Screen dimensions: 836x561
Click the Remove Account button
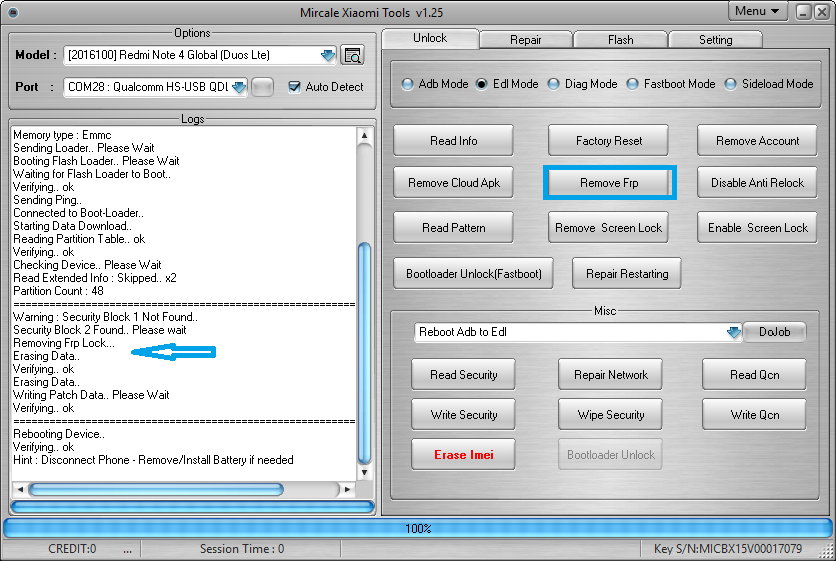coord(757,141)
